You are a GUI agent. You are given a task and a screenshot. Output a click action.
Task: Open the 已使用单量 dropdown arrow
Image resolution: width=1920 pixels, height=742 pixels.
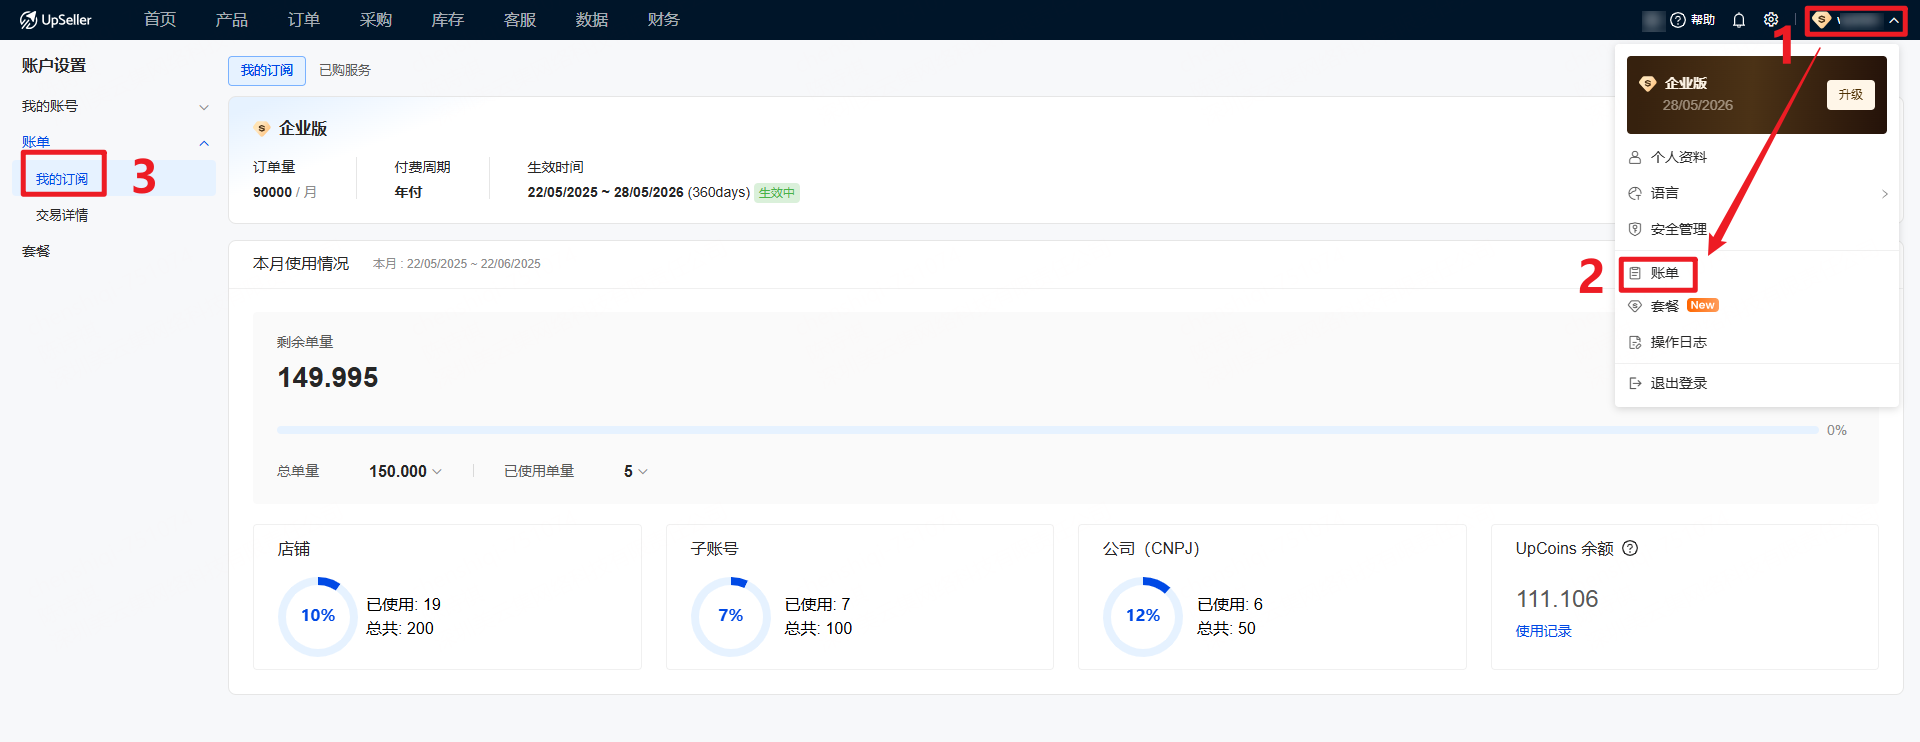(642, 471)
